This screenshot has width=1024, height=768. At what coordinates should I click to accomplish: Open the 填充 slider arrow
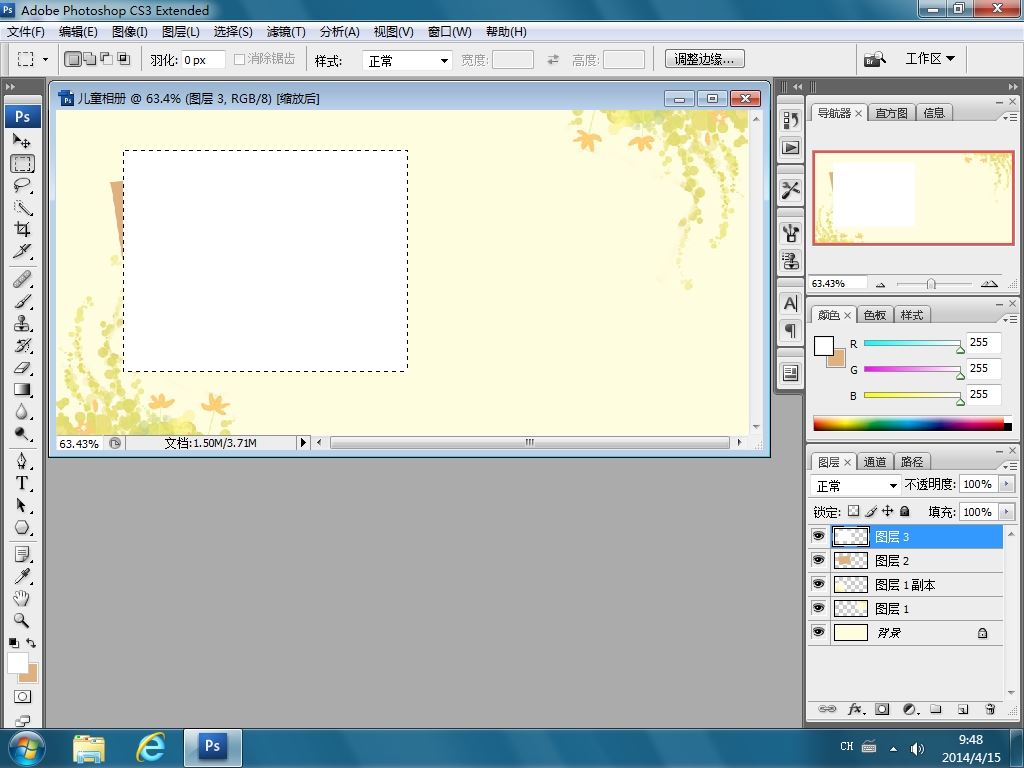point(1006,512)
